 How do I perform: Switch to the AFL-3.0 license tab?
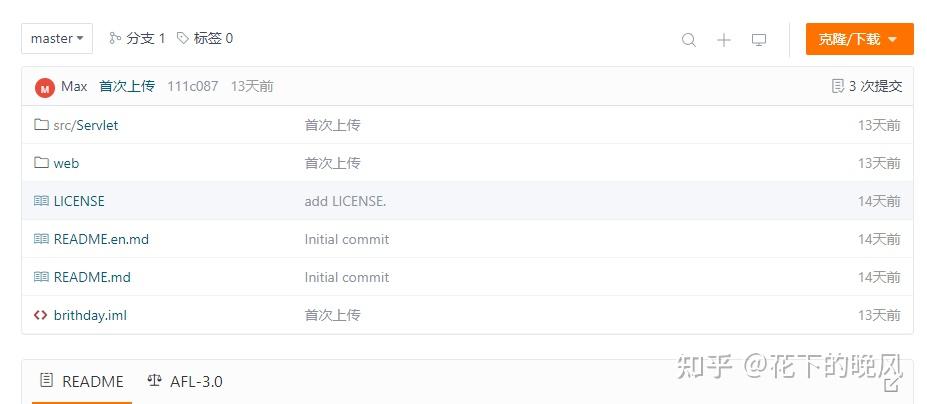click(x=185, y=381)
